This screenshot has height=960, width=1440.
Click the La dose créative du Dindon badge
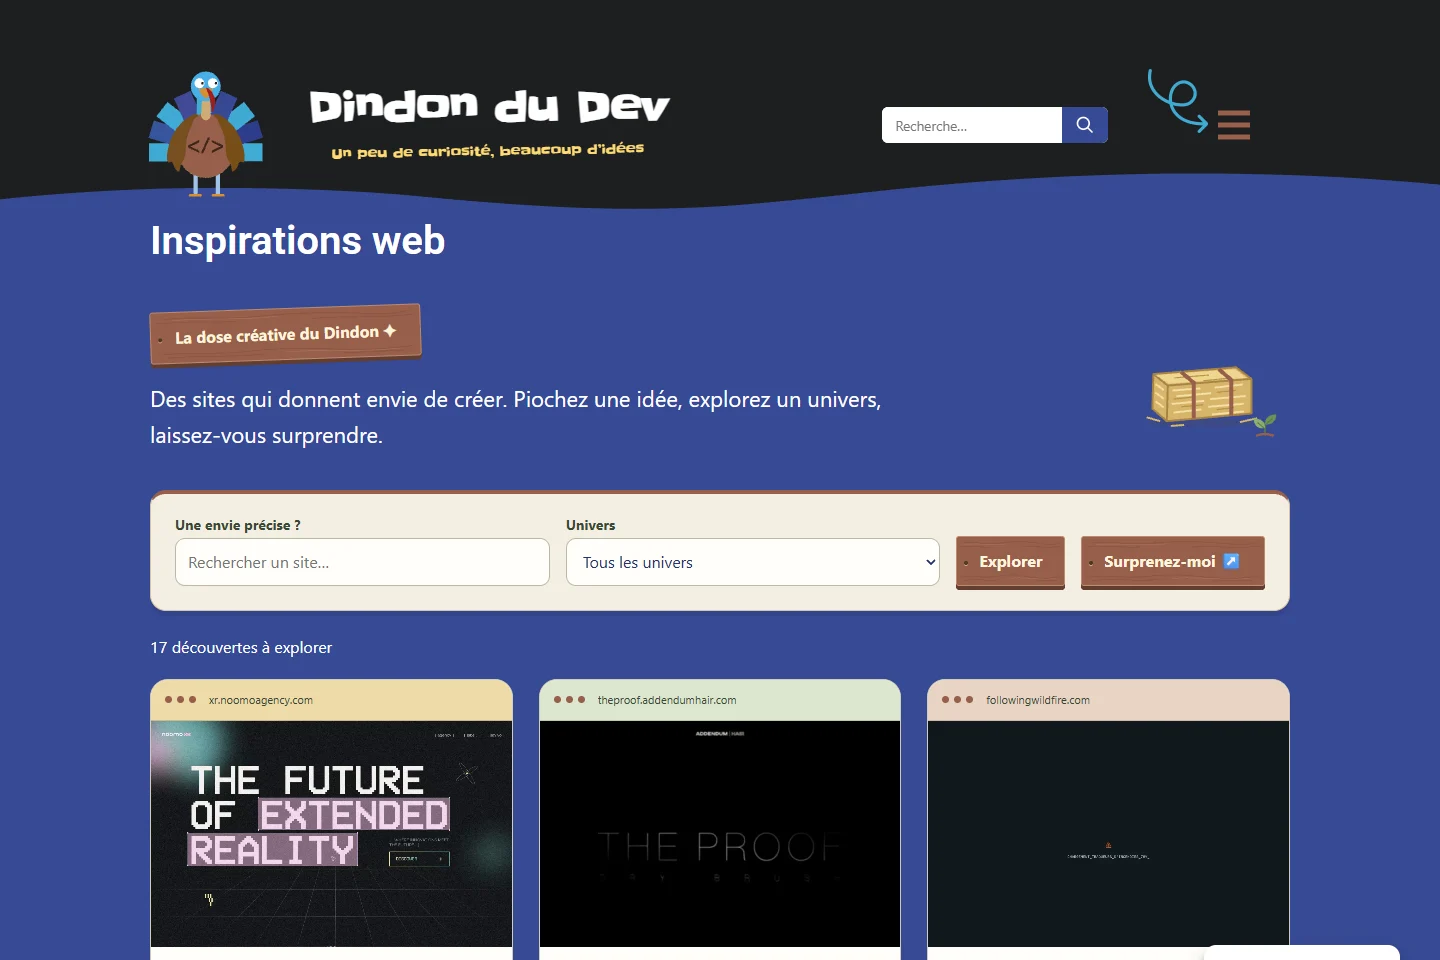(286, 334)
